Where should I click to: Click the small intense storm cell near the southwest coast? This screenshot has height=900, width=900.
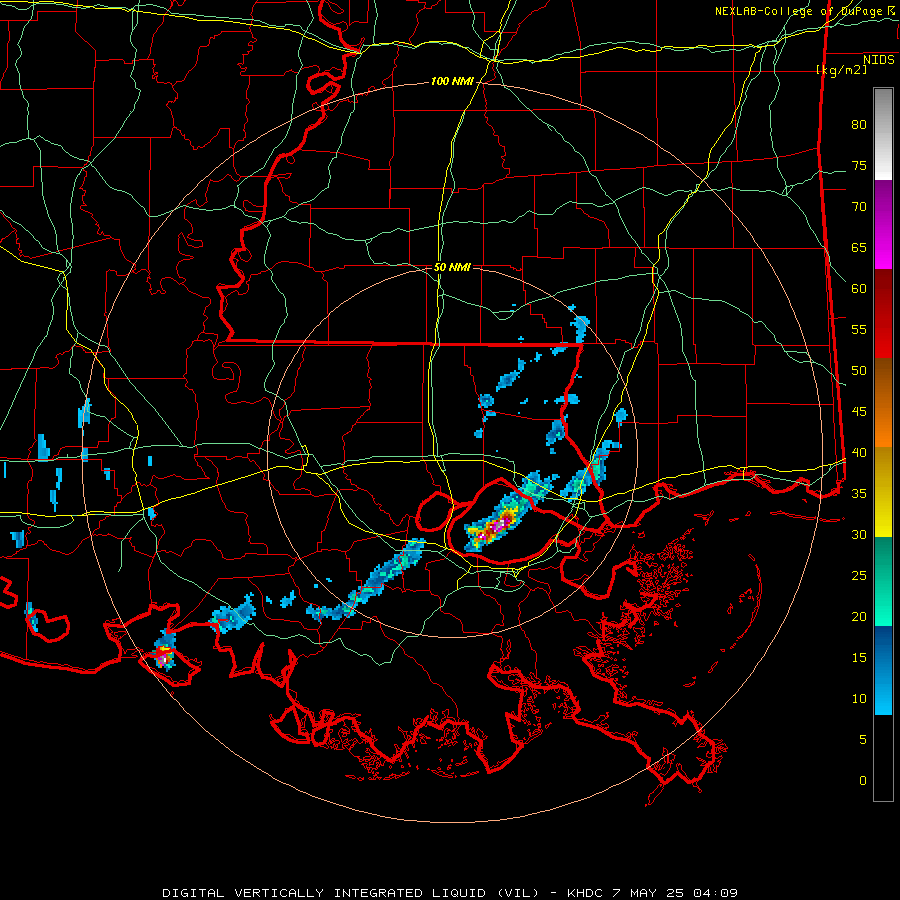pyautogui.click(x=165, y=653)
